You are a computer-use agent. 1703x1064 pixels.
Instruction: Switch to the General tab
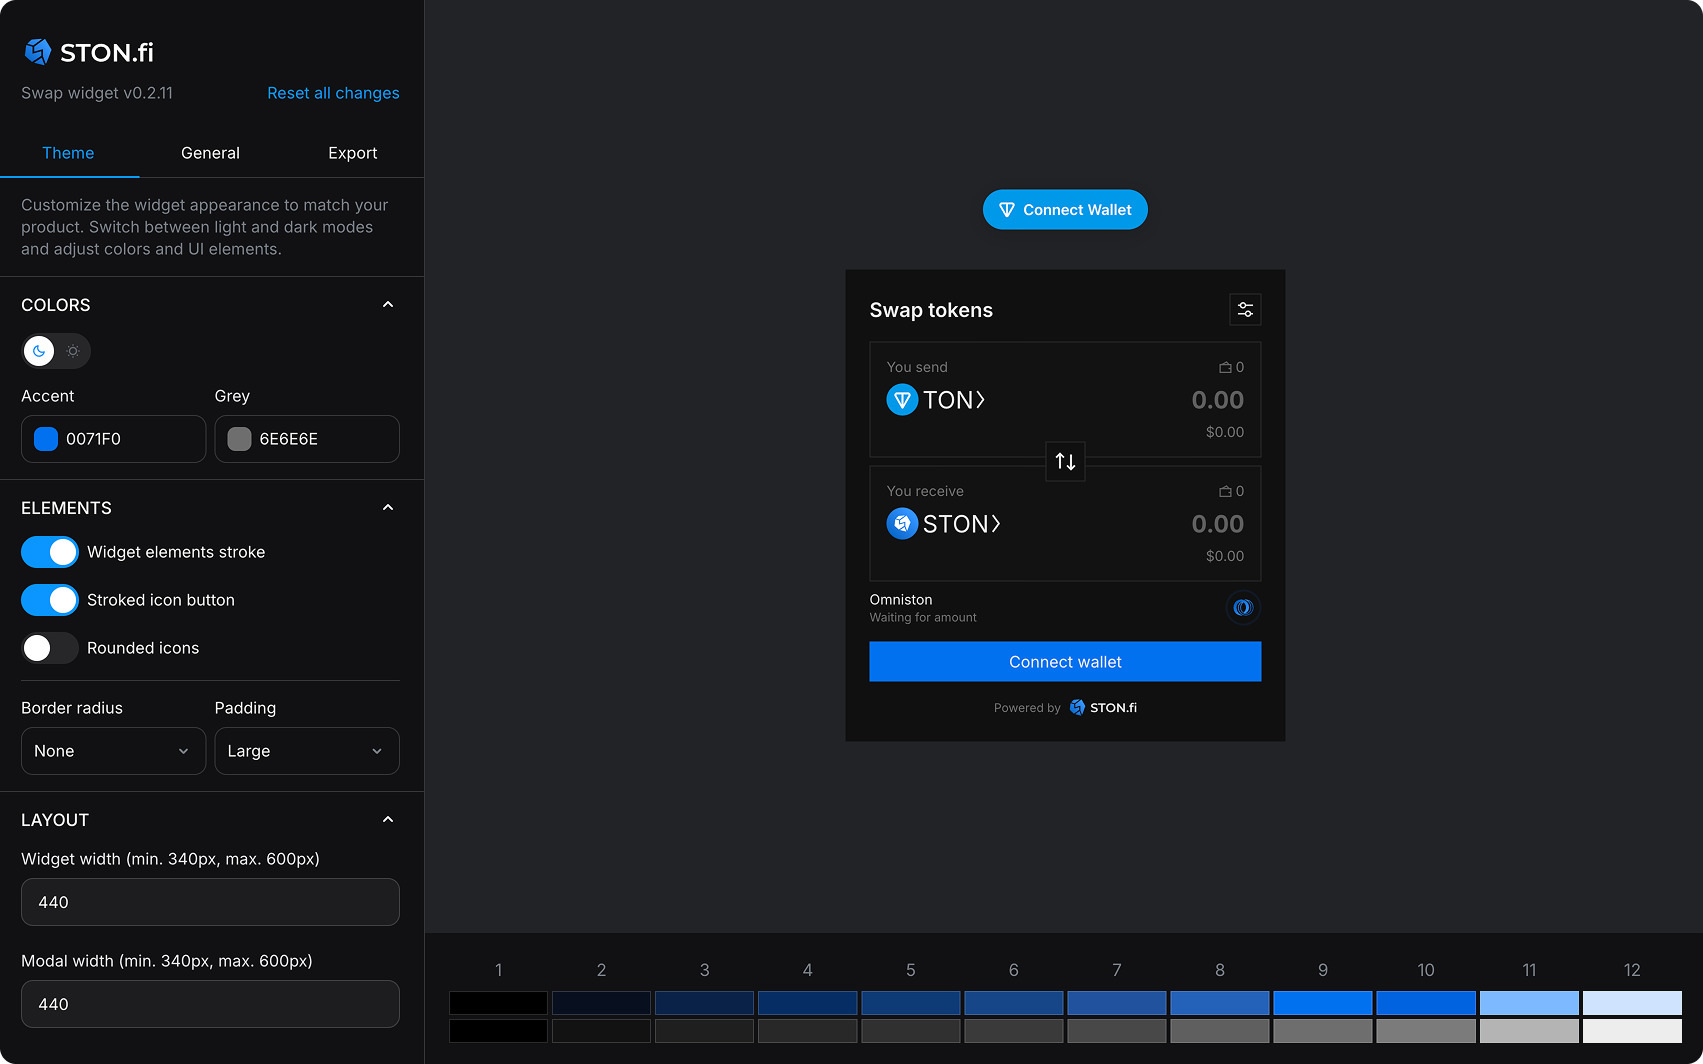pos(210,153)
